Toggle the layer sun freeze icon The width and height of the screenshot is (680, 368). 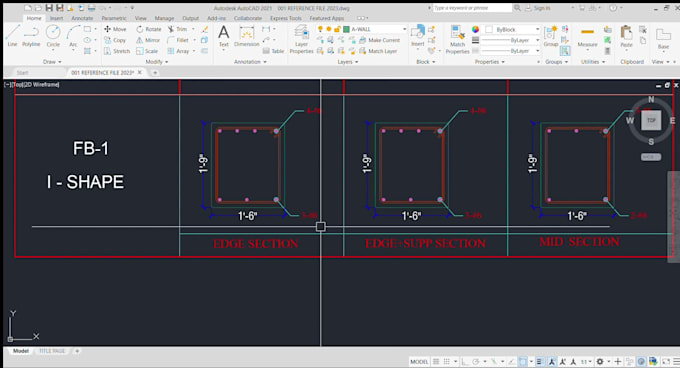point(329,29)
